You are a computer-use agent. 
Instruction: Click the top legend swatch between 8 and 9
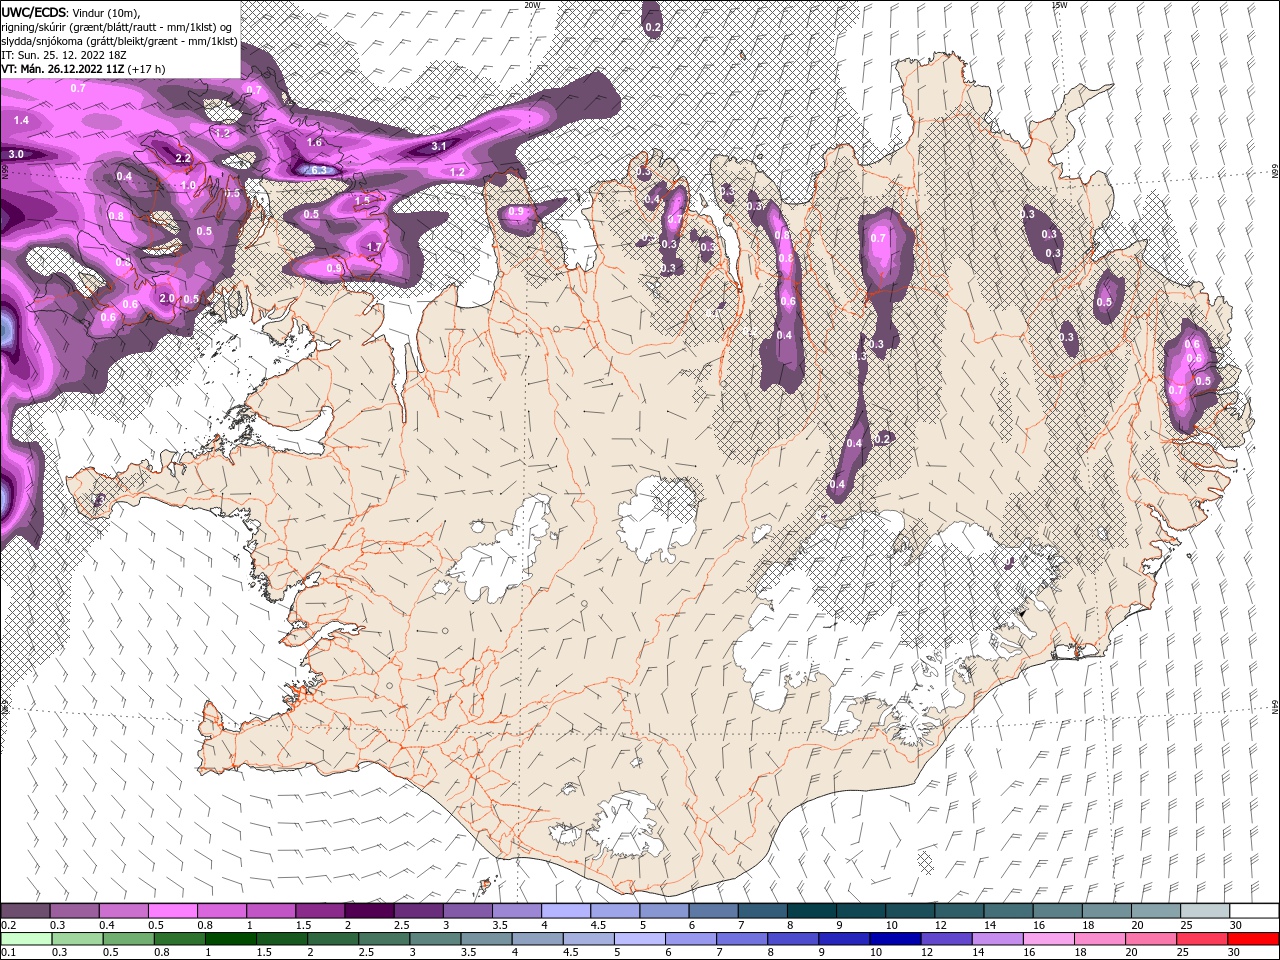(812, 911)
